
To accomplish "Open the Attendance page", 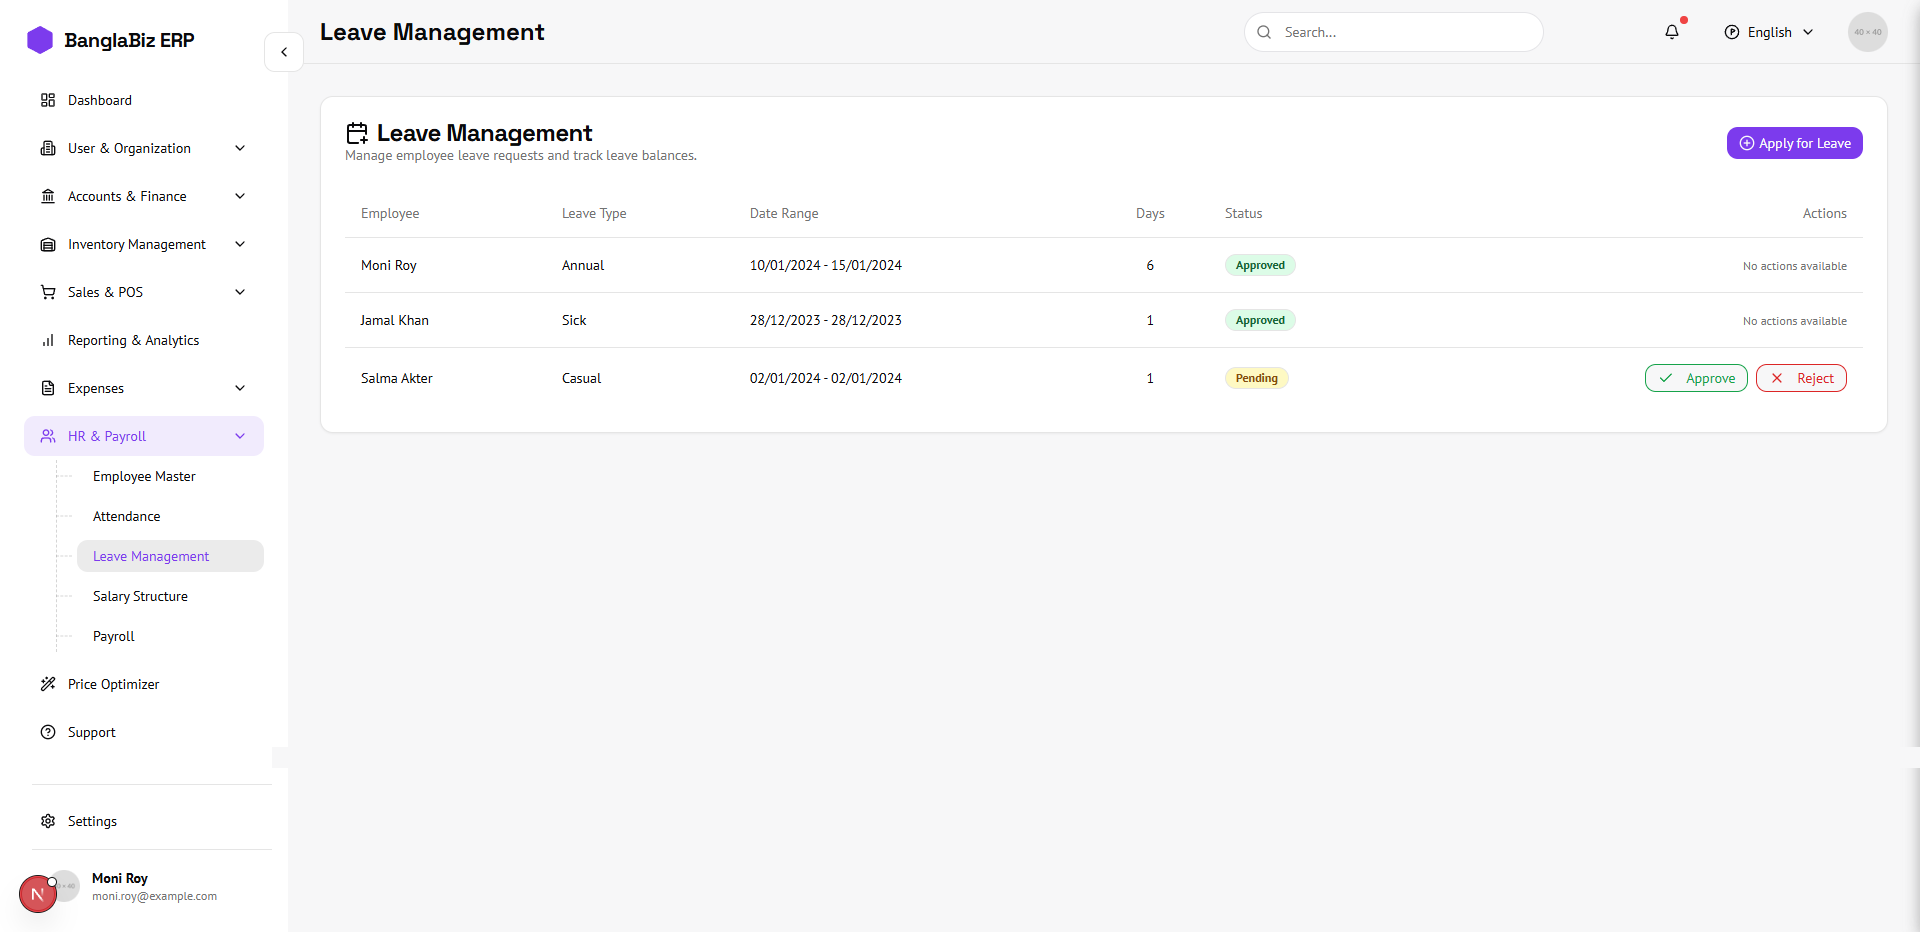I will point(127,516).
